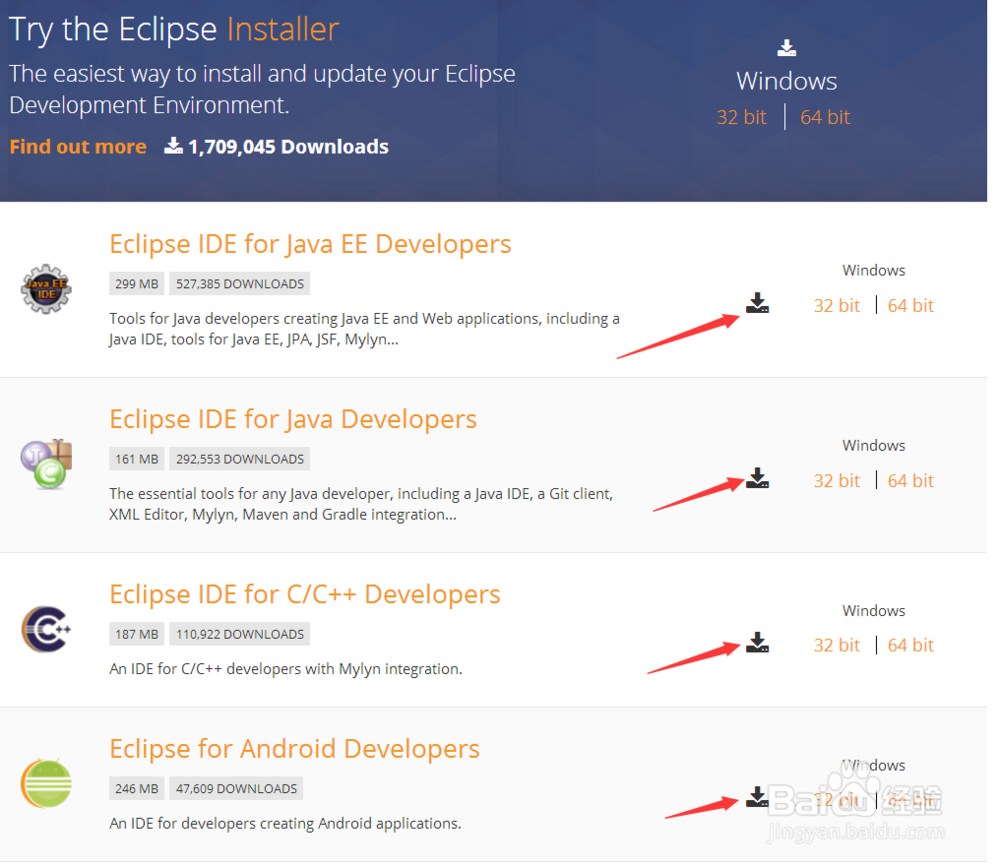
Task: Click the download icon above Windows in the Installer banner
Action: [786, 48]
